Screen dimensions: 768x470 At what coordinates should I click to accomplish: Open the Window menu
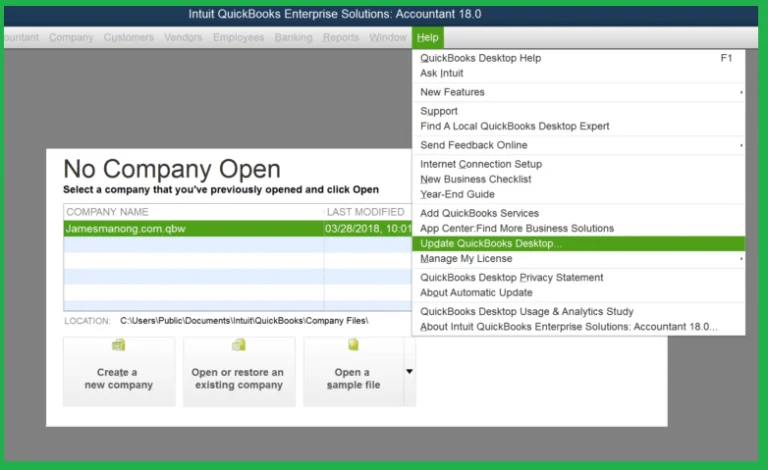click(388, 37)
